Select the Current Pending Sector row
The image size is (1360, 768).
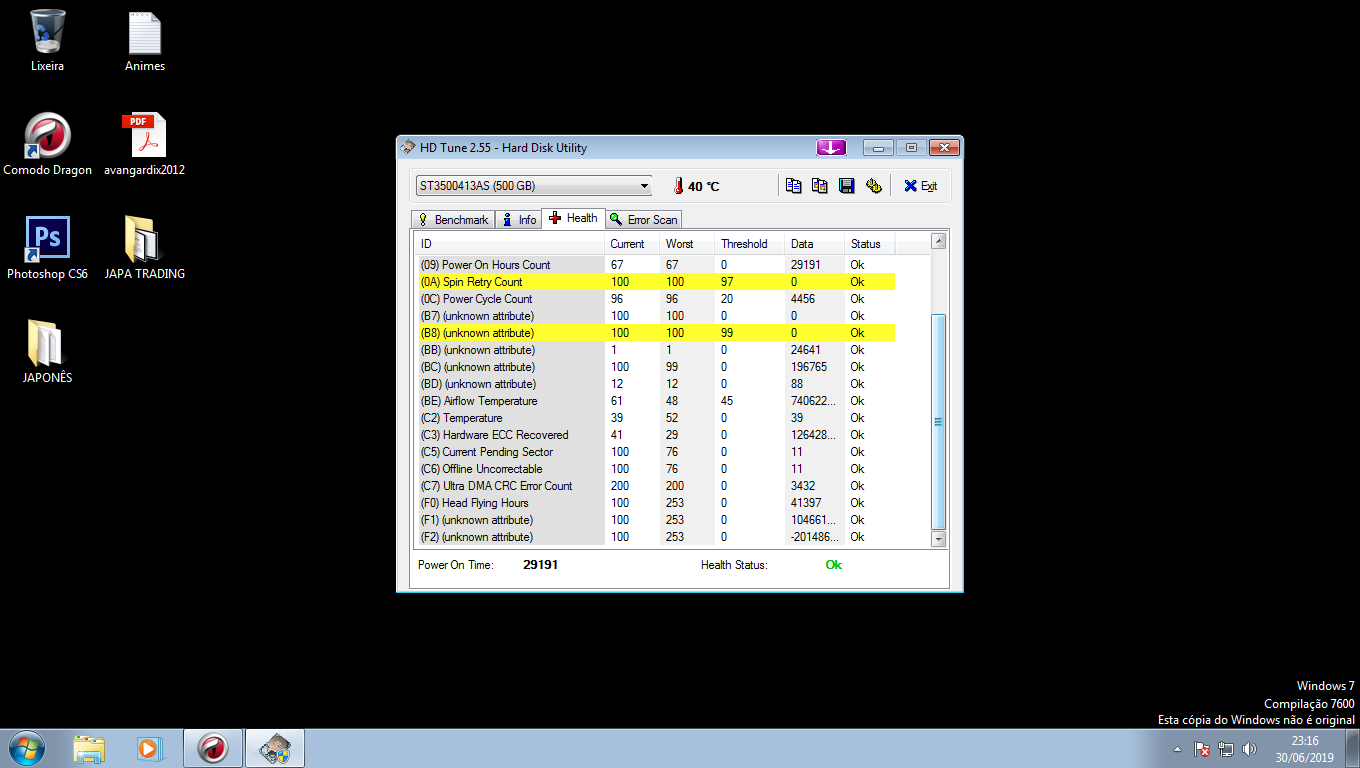tap(655, 452)
